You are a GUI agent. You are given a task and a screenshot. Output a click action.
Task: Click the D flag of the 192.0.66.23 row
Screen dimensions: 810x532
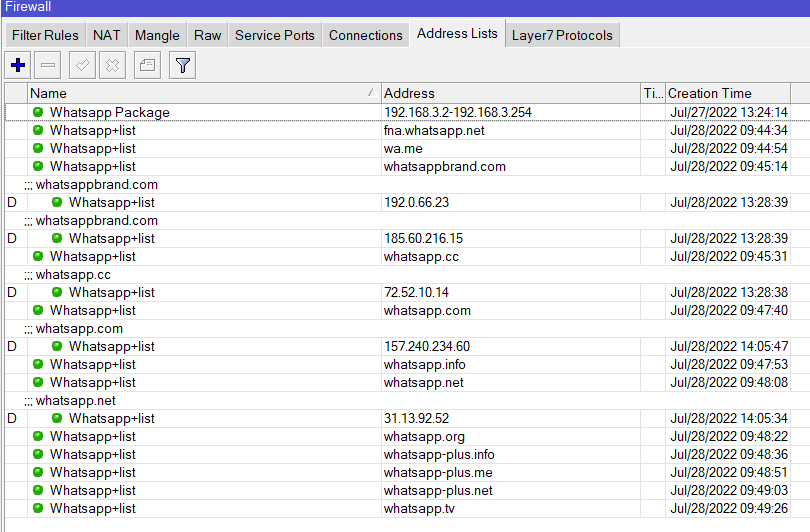coord(12,202)
